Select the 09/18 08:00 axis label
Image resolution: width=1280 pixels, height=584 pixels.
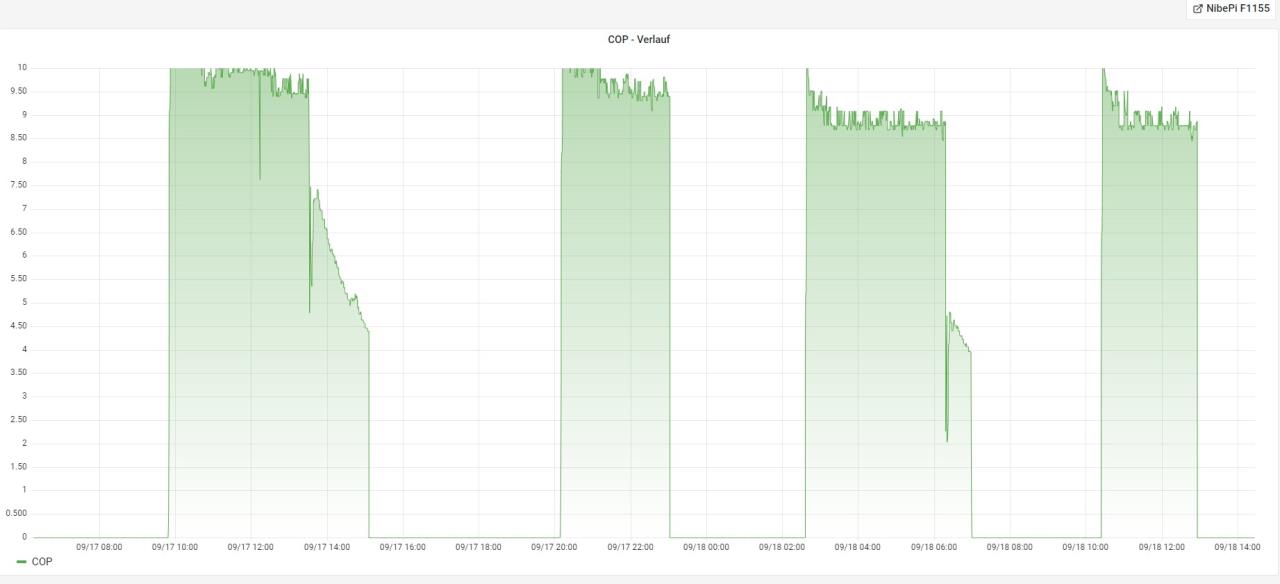tap(1010, 547)
